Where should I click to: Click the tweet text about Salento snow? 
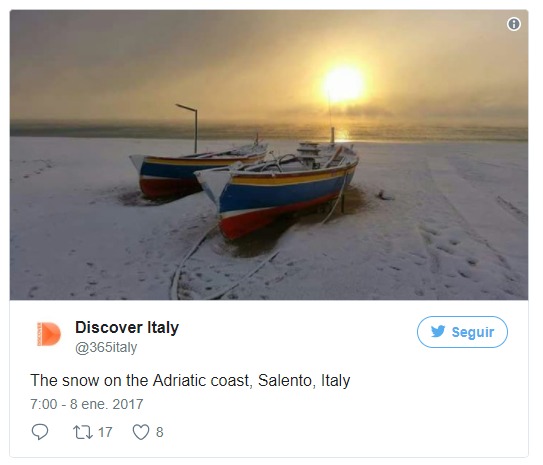(x=190, y=380)
